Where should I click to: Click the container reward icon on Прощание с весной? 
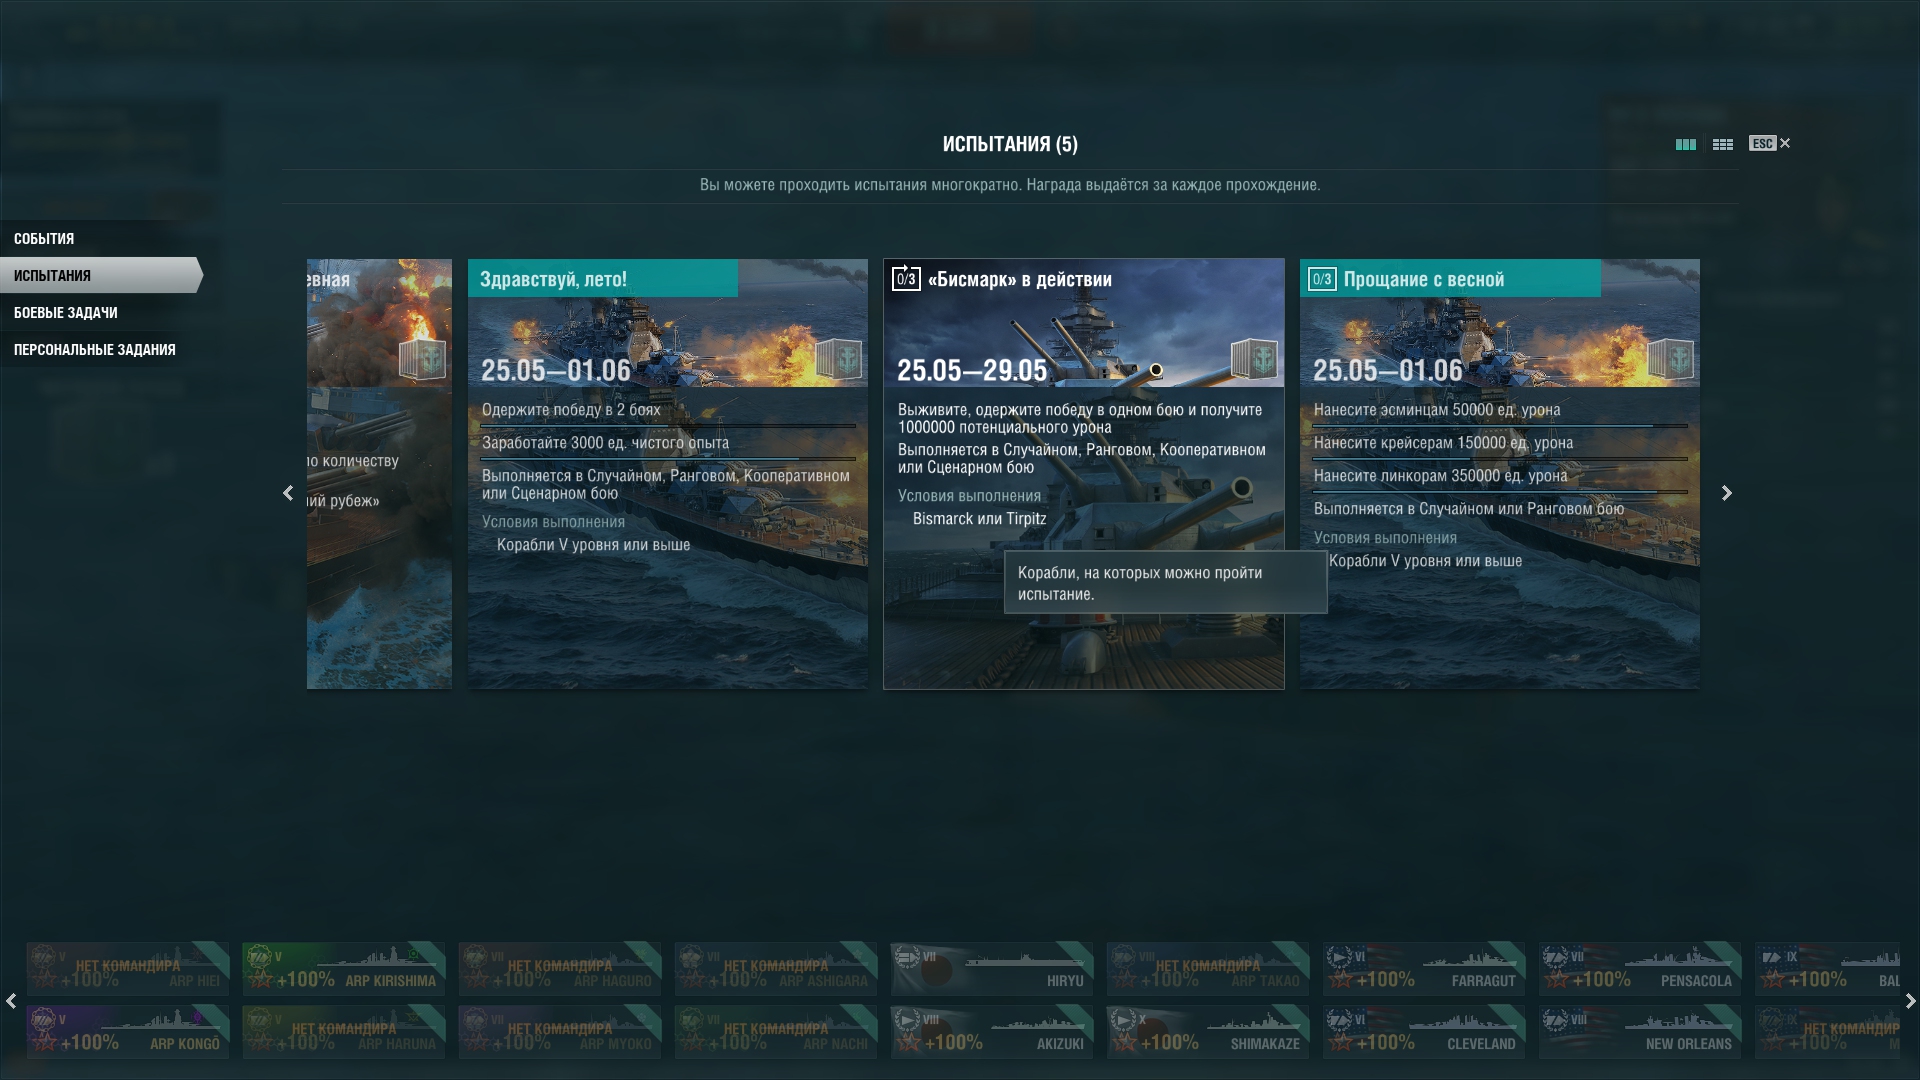1669,358
